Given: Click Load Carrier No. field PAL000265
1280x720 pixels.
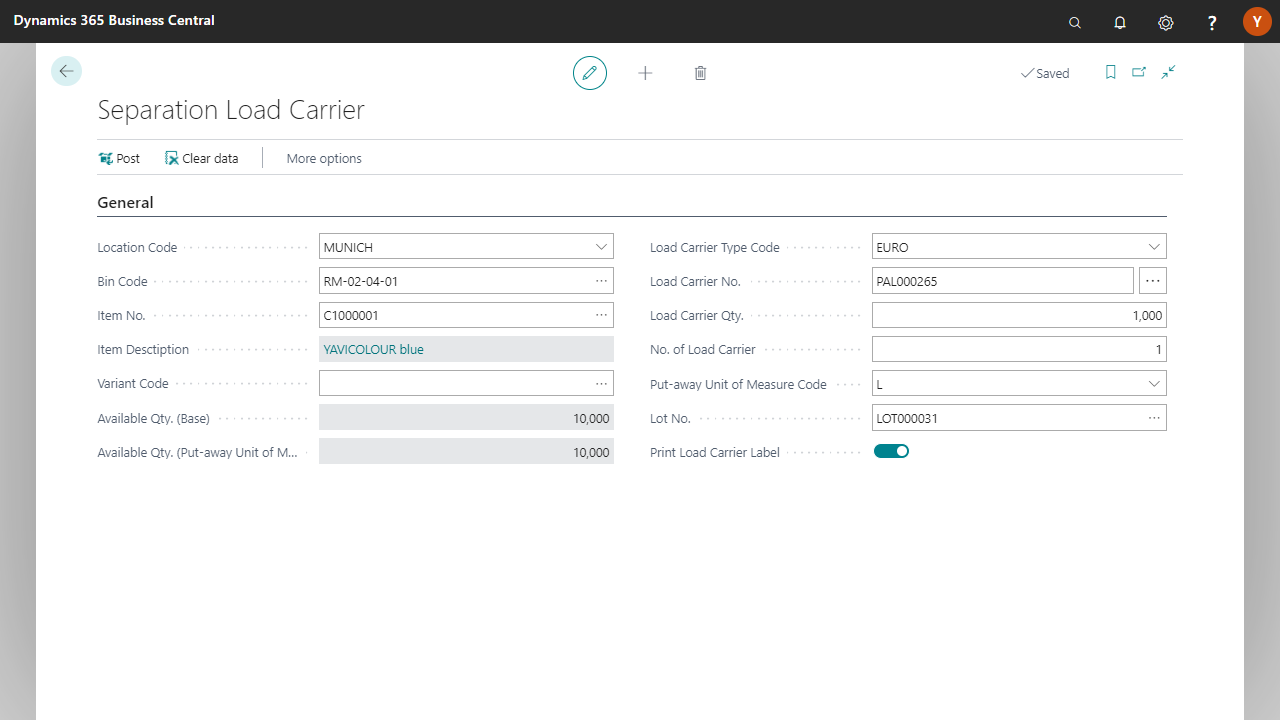Looking at the screenshot, I should 1003,281.
